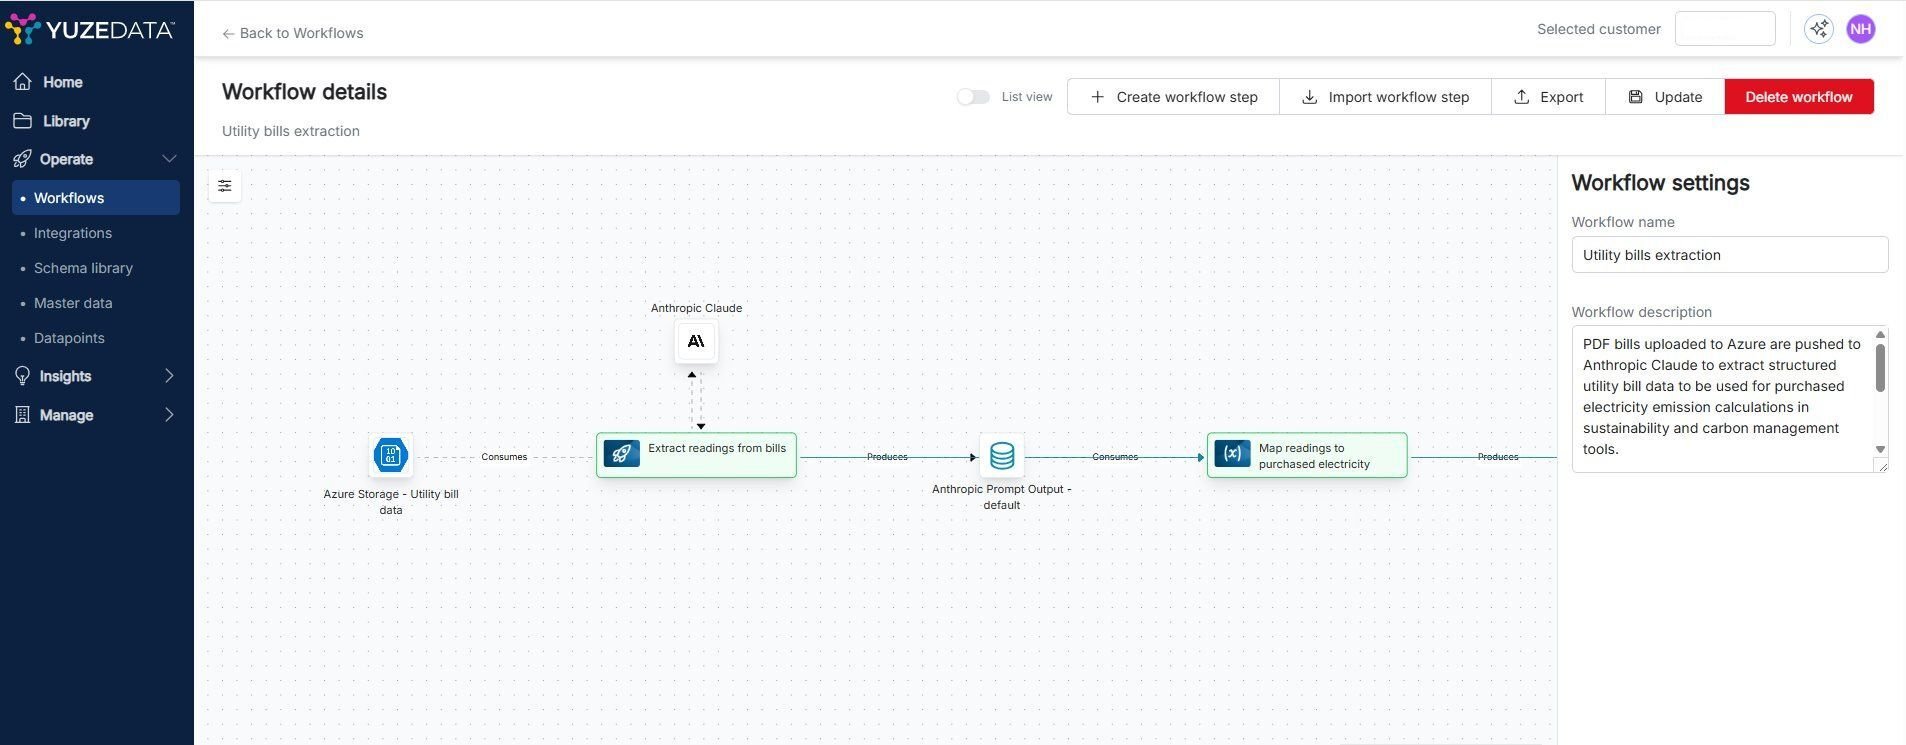Expand the Insights menu chevron
This screenshot has width=1906, height=745.
pyautogui.click(x=169, y=376)
